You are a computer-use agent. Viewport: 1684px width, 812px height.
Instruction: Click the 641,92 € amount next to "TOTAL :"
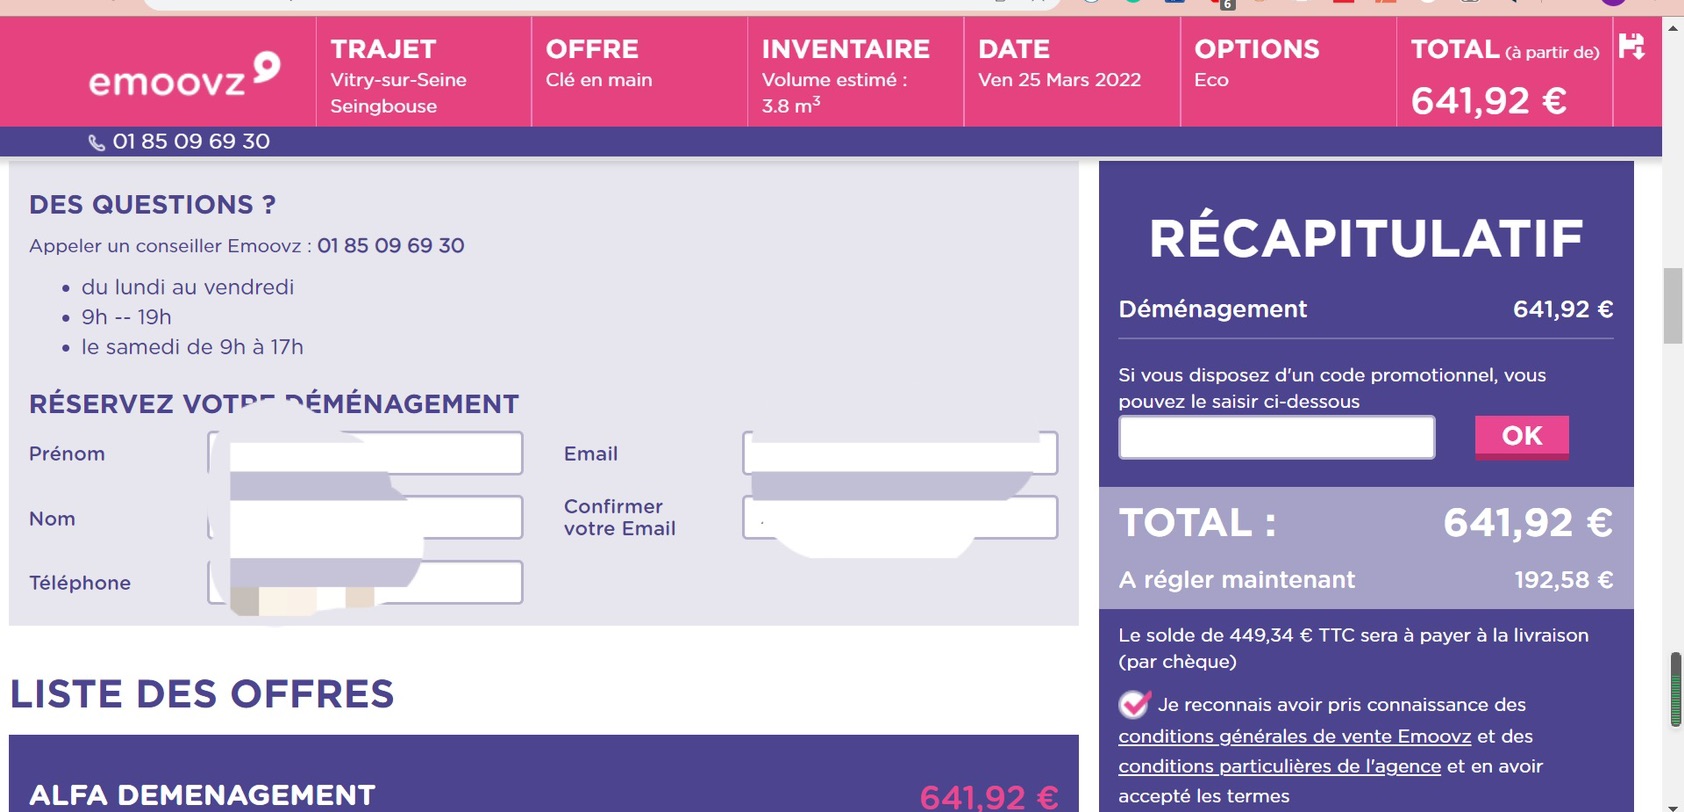1528,523
